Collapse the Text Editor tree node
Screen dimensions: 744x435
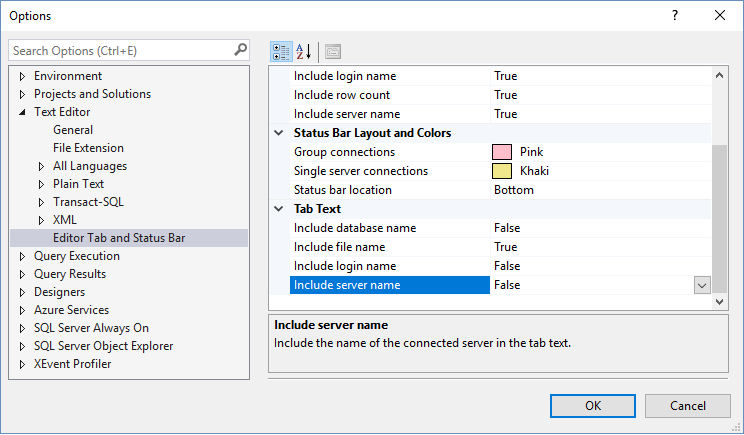[x=23, y=112]
